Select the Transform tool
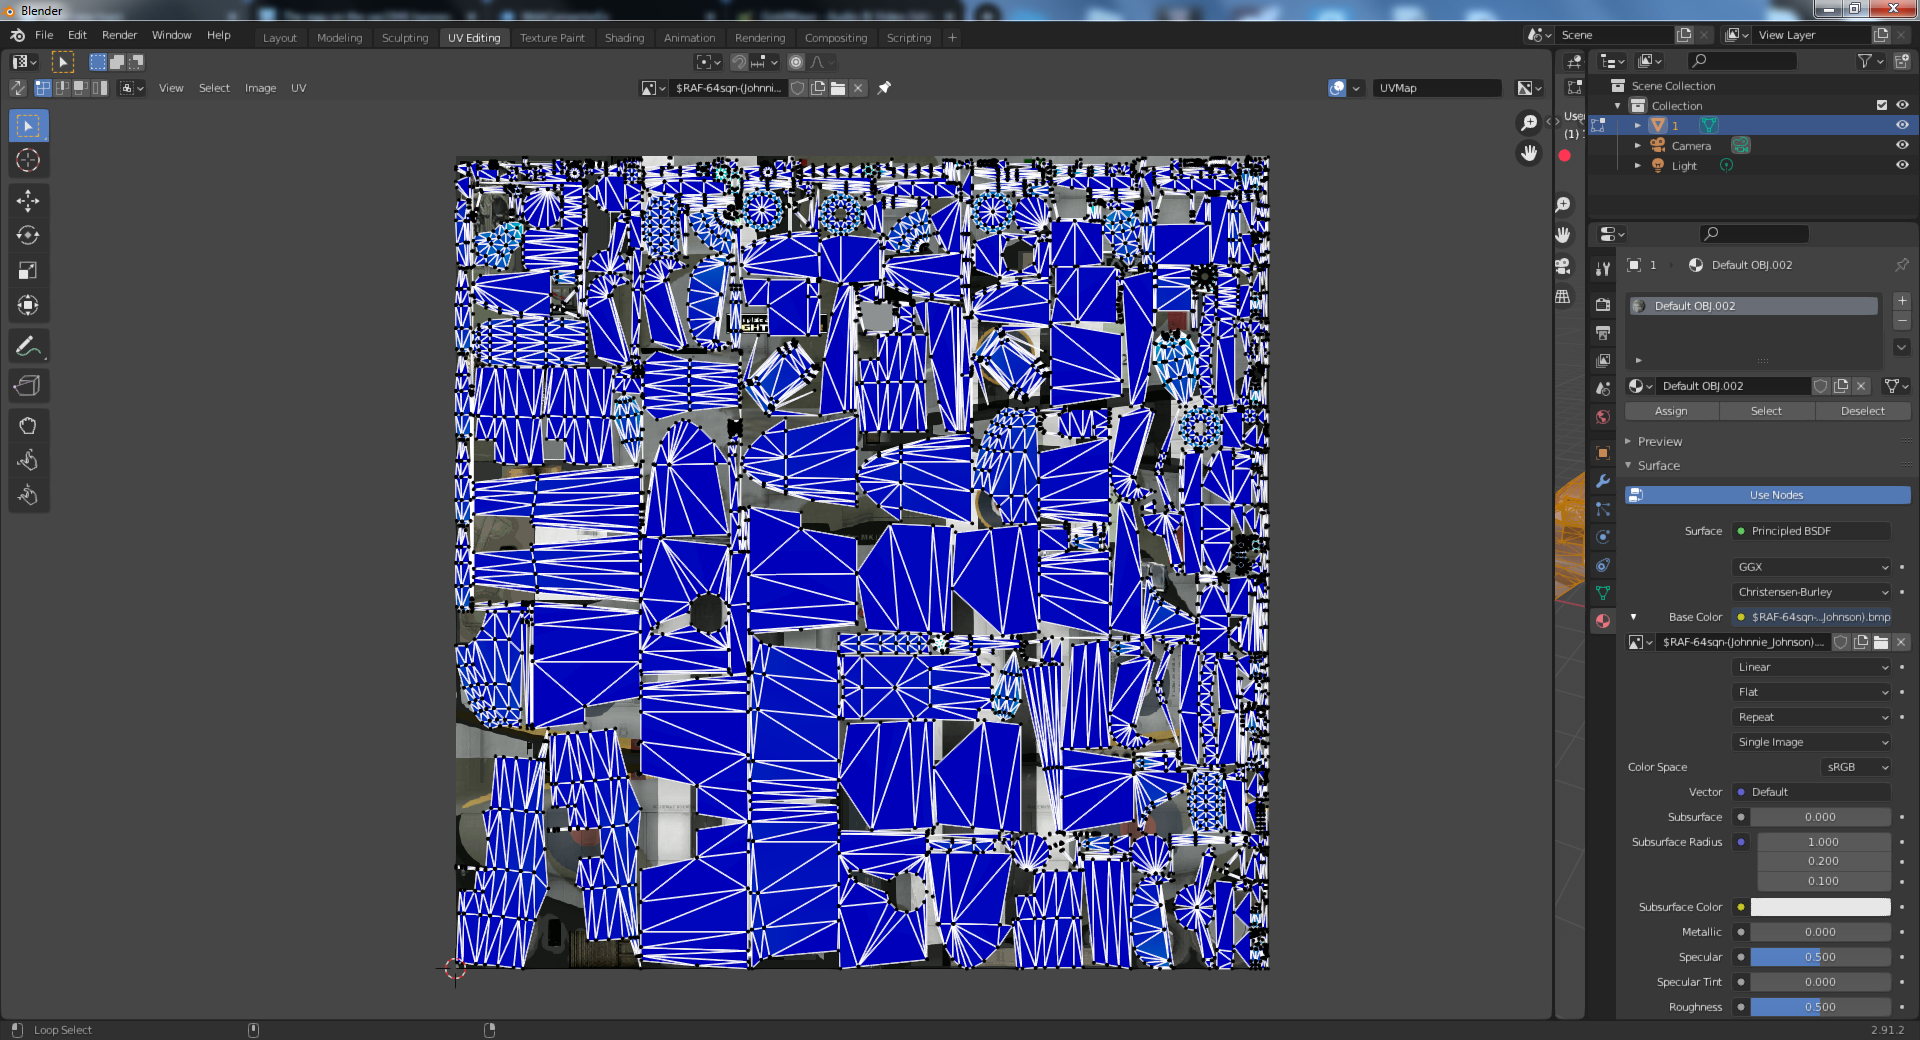This screenshot has height=1040, width=1920. coord(28,305)
